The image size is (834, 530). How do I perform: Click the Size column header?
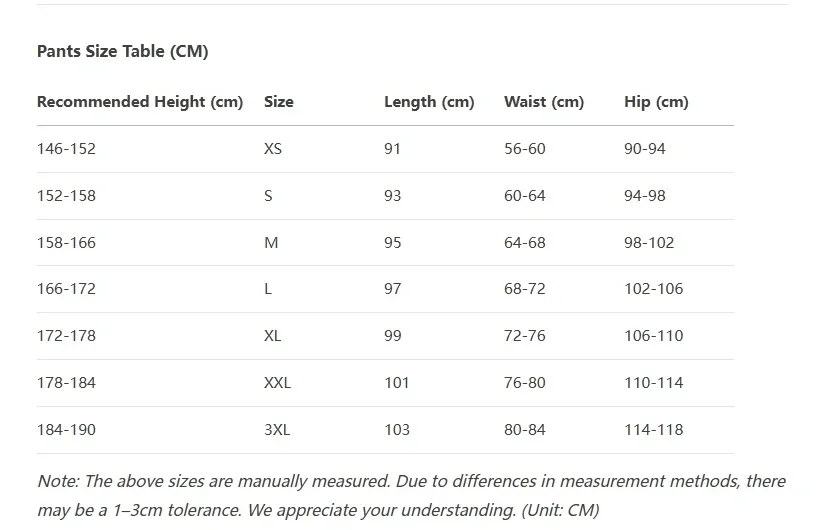(279, 102)
